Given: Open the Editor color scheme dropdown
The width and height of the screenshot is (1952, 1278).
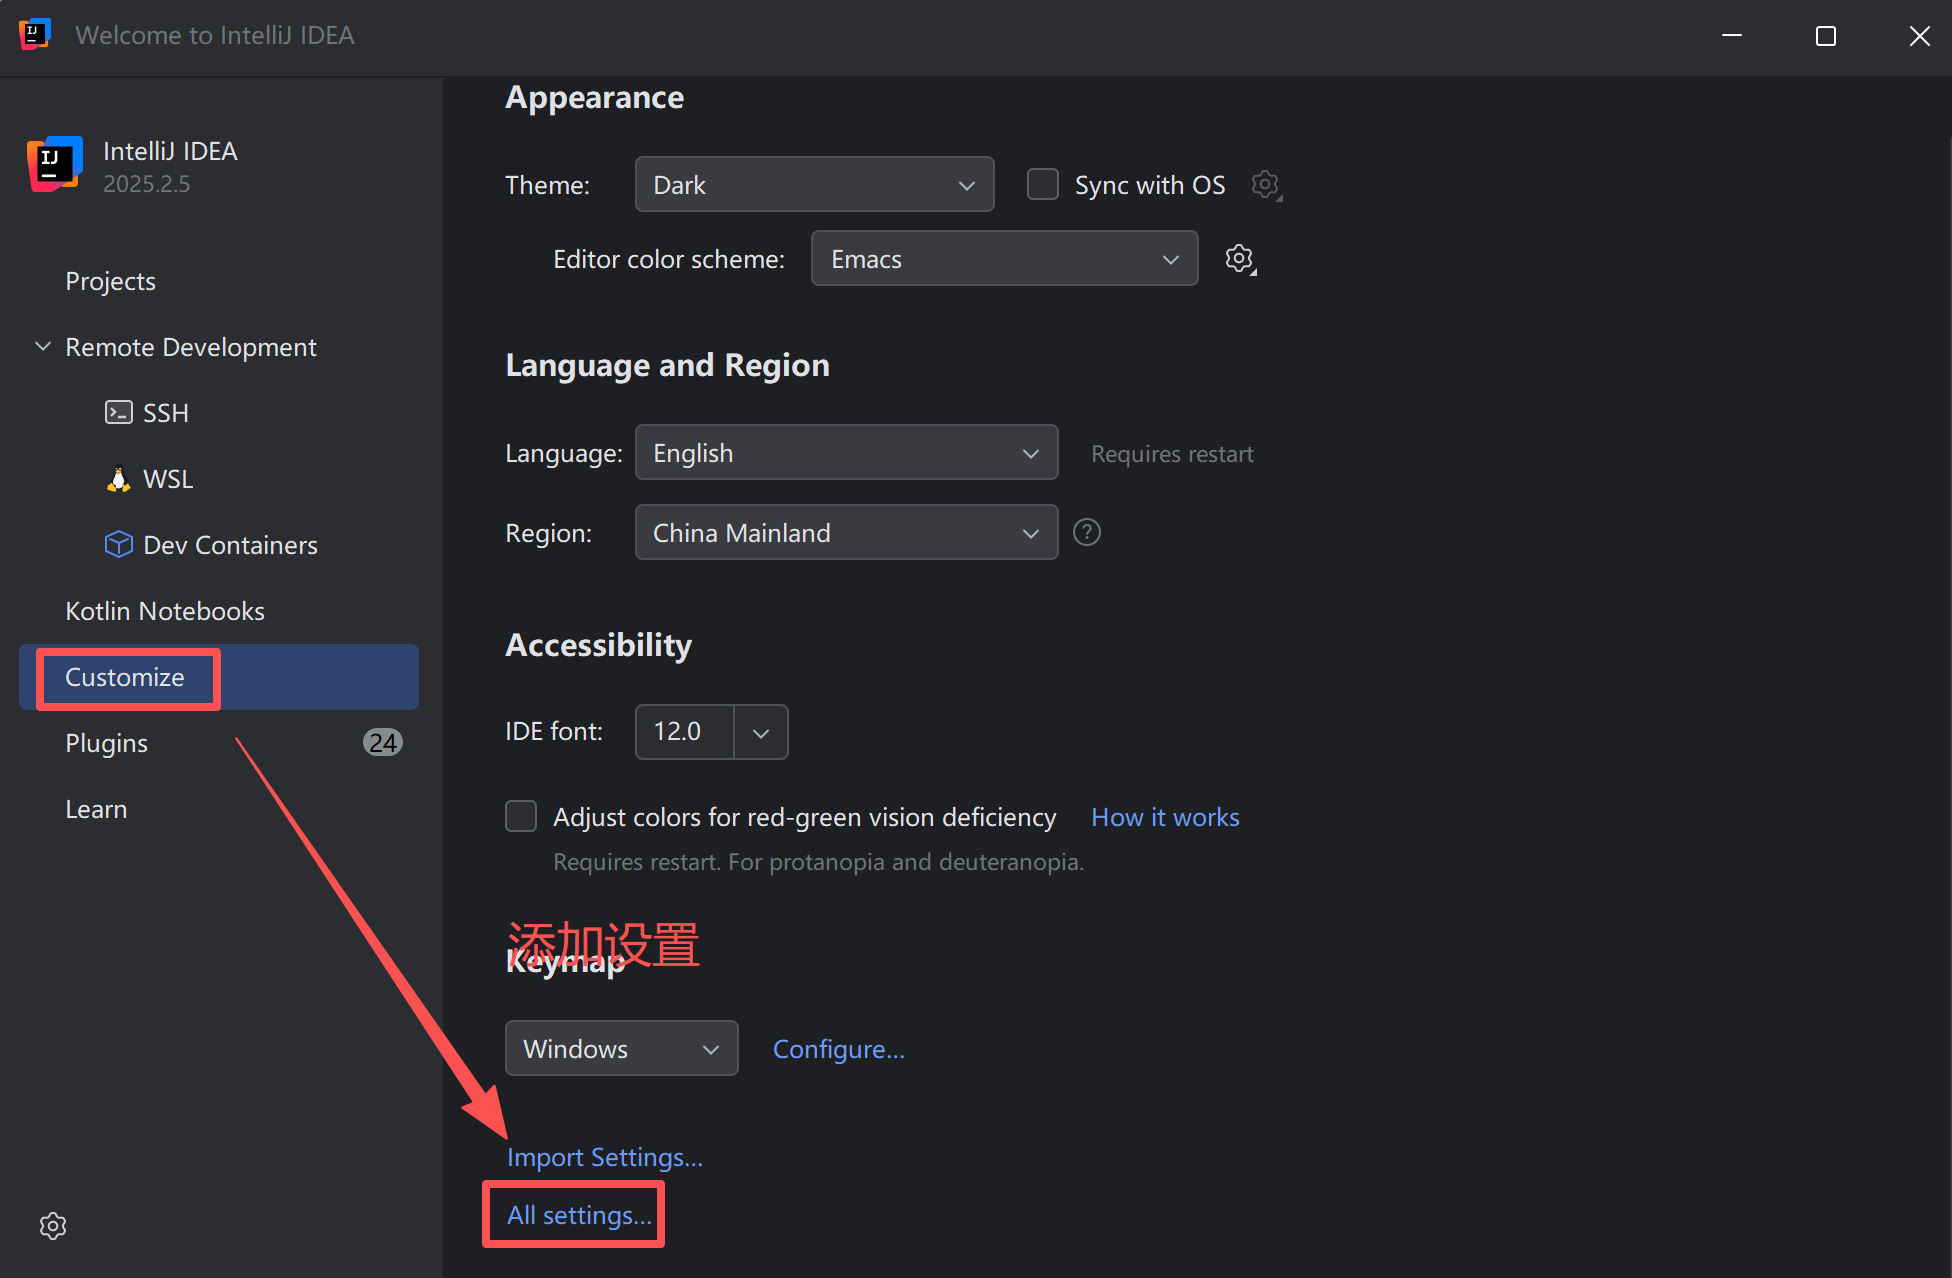Looking at the screenshot, I should click(x=1004, y=258).
